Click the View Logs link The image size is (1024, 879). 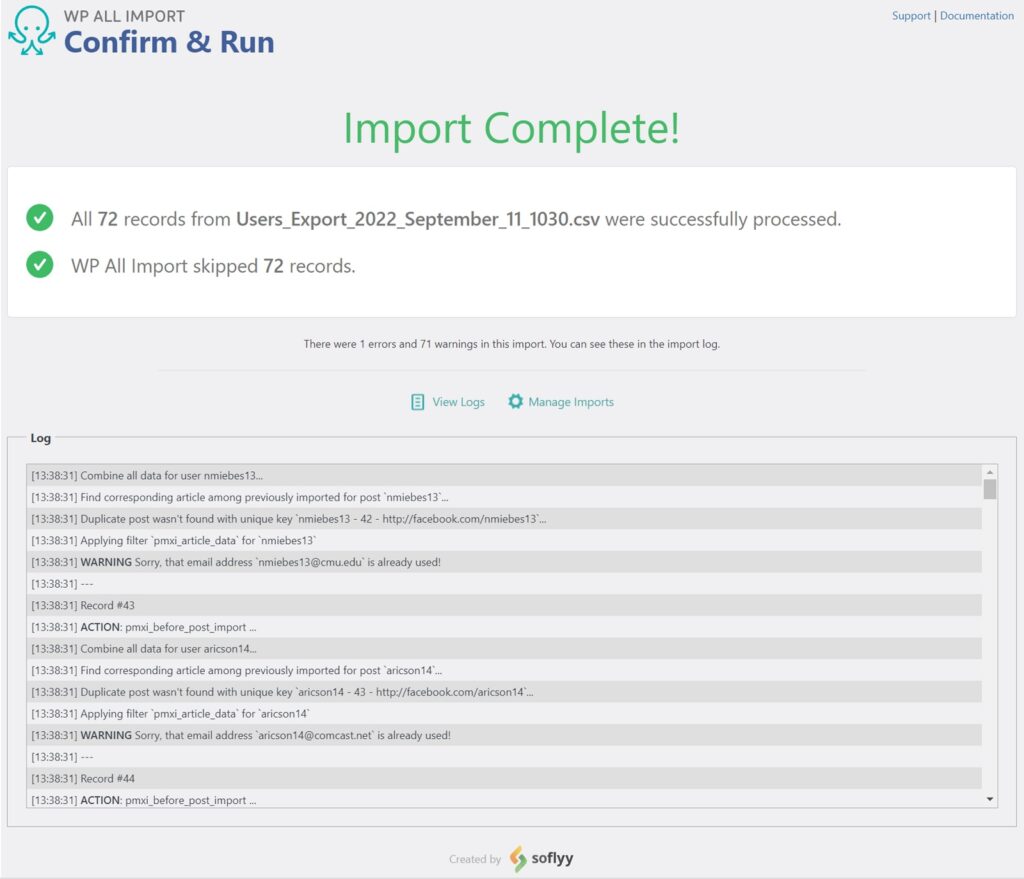click(x=458, y=402)
